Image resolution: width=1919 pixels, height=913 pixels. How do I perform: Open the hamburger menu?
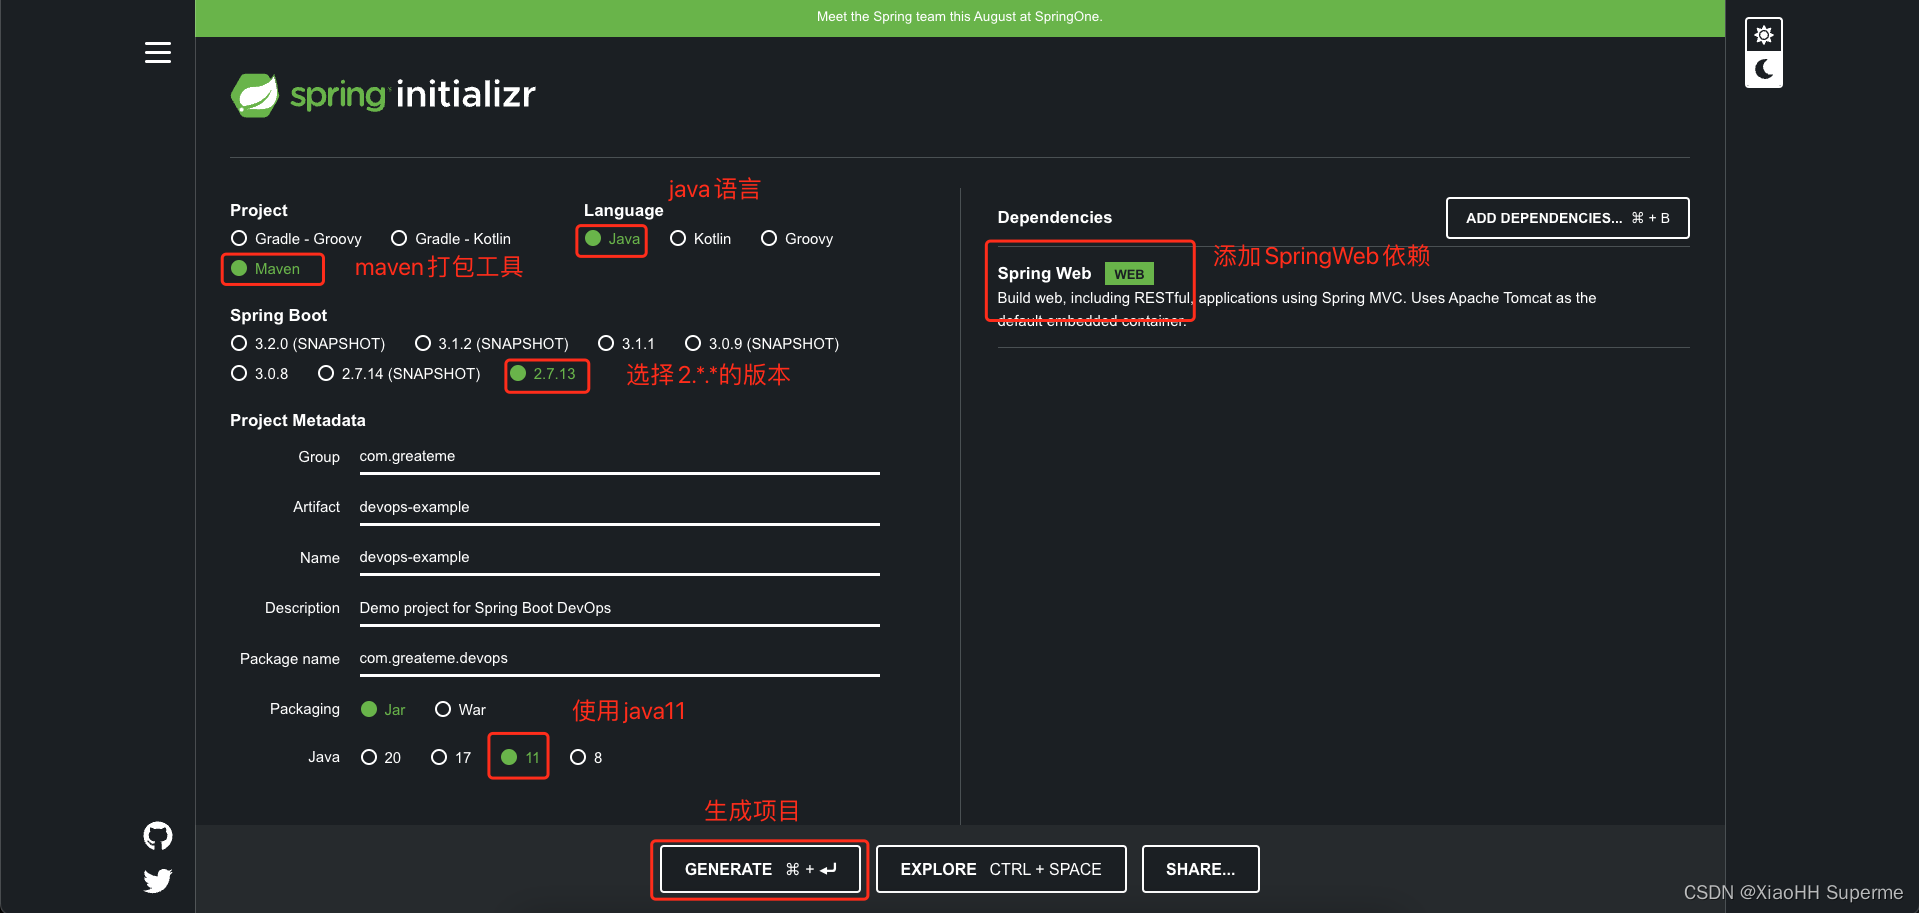(158, 52)
